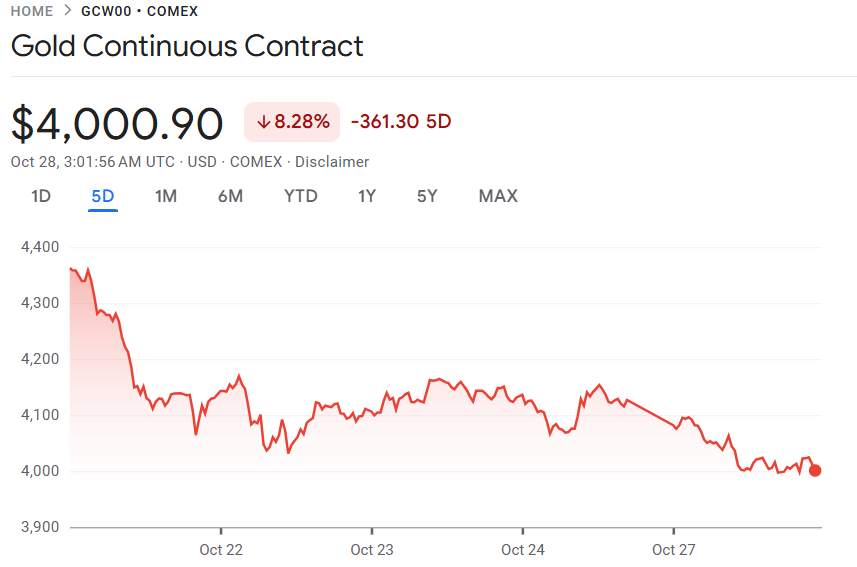Switch to the 6M range tab
Image resolution: width=857 pixels, height=567 pixels.
pyautogui.click(x=230, y=196)
